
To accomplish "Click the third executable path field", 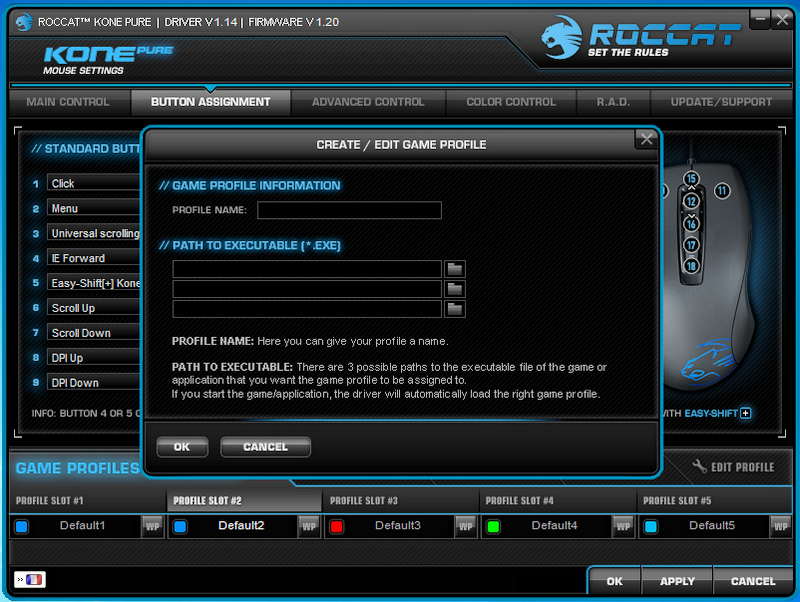I will [307, 309].
